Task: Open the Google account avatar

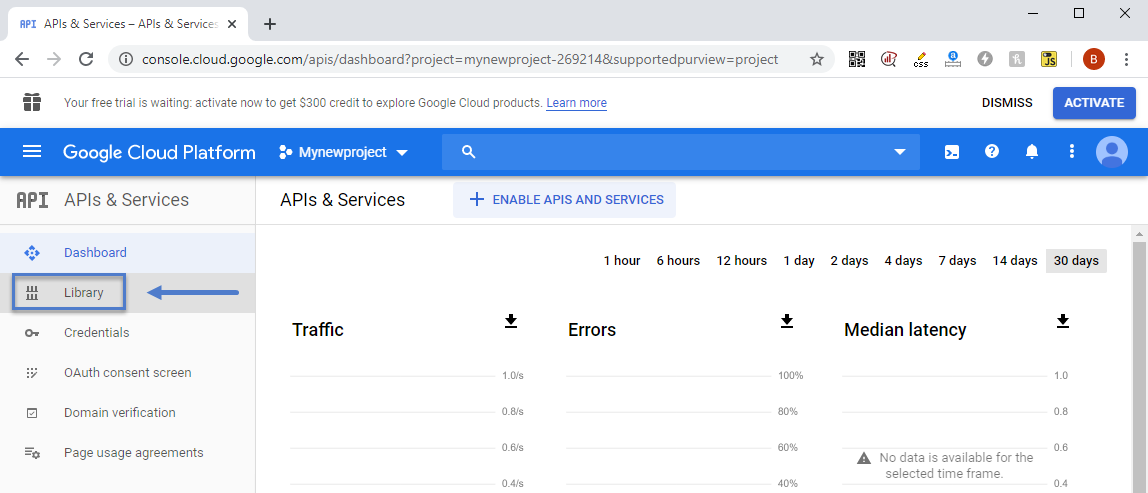Action: pyautogui.click(x=1111, y=152)
